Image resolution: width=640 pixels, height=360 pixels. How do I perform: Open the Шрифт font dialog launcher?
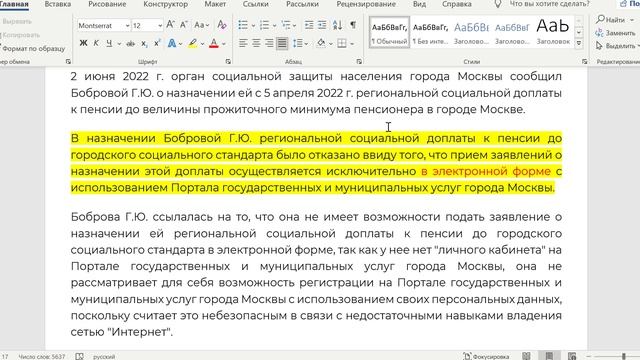click(228, 62)
